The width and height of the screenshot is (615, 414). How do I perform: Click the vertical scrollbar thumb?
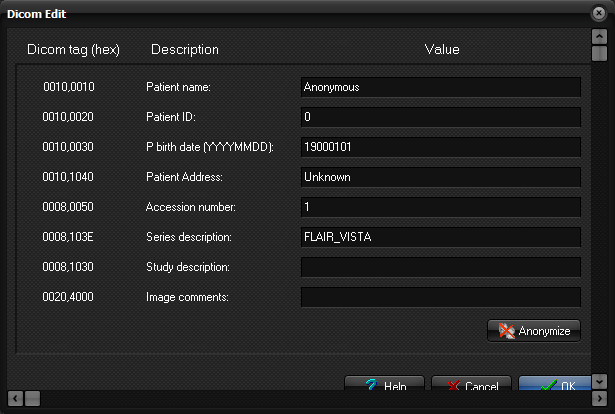(x=598, y=54)
